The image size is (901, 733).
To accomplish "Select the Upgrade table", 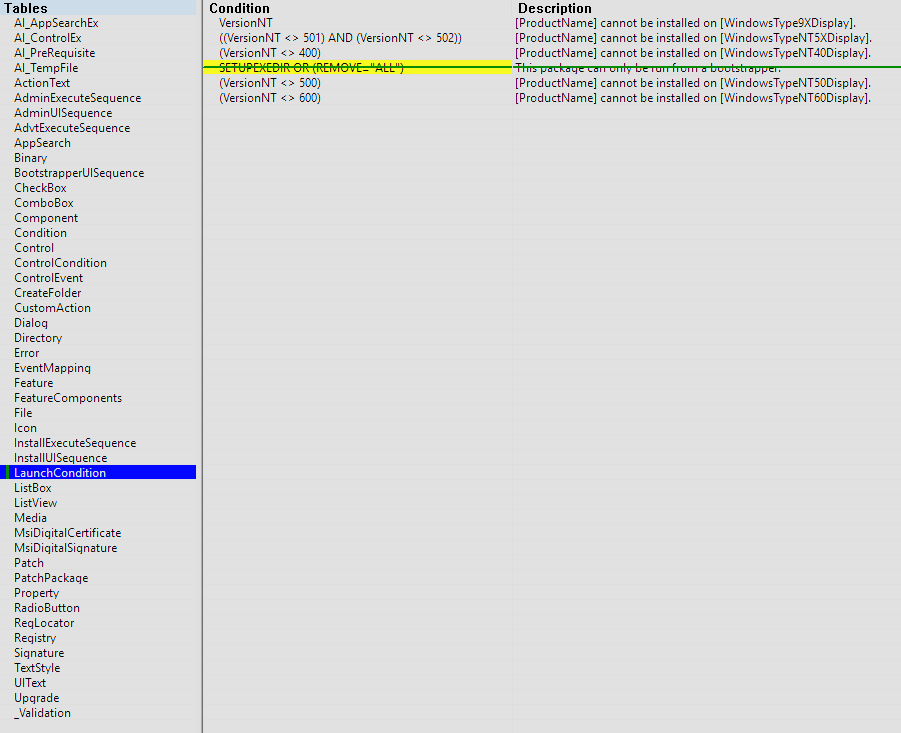I will 37,698.
